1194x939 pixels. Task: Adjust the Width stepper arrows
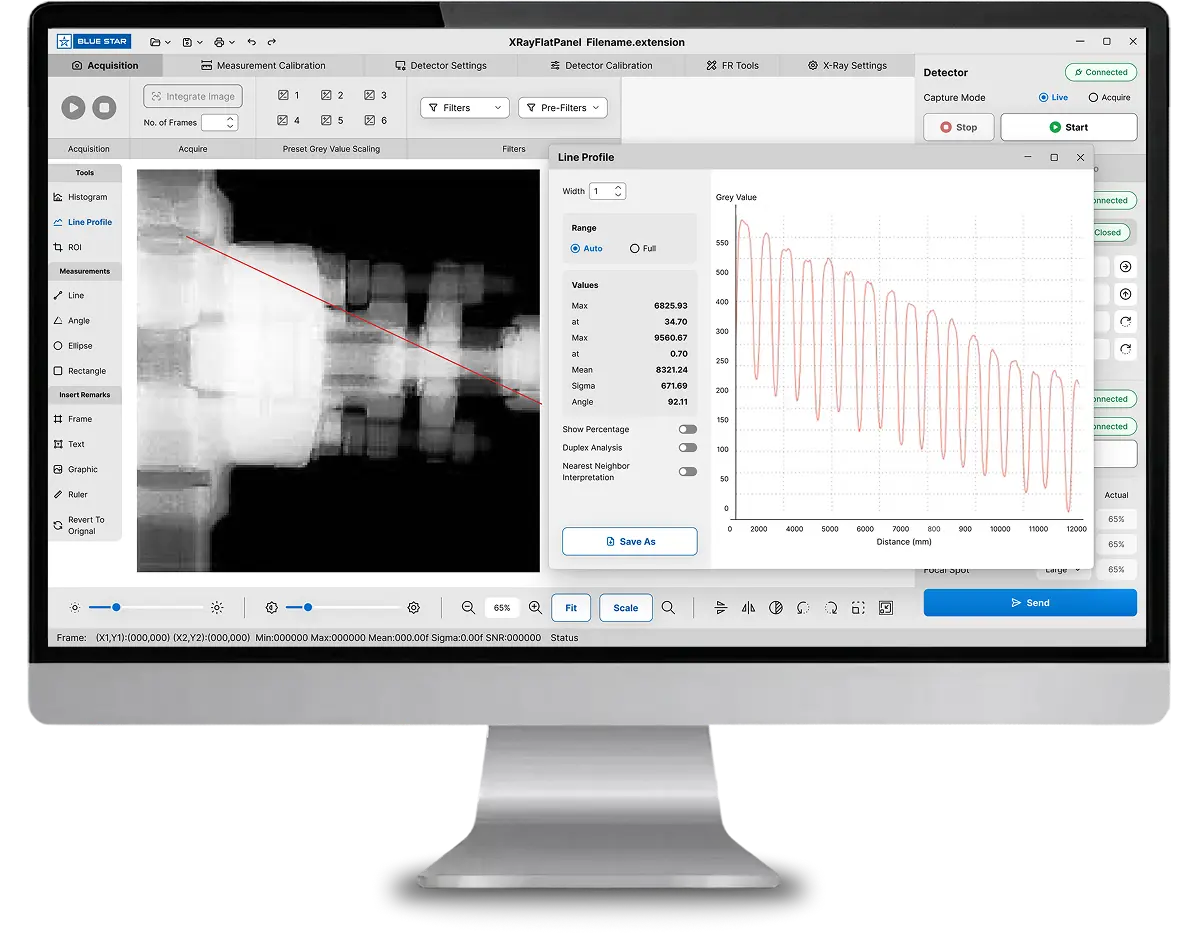[618, 191]
